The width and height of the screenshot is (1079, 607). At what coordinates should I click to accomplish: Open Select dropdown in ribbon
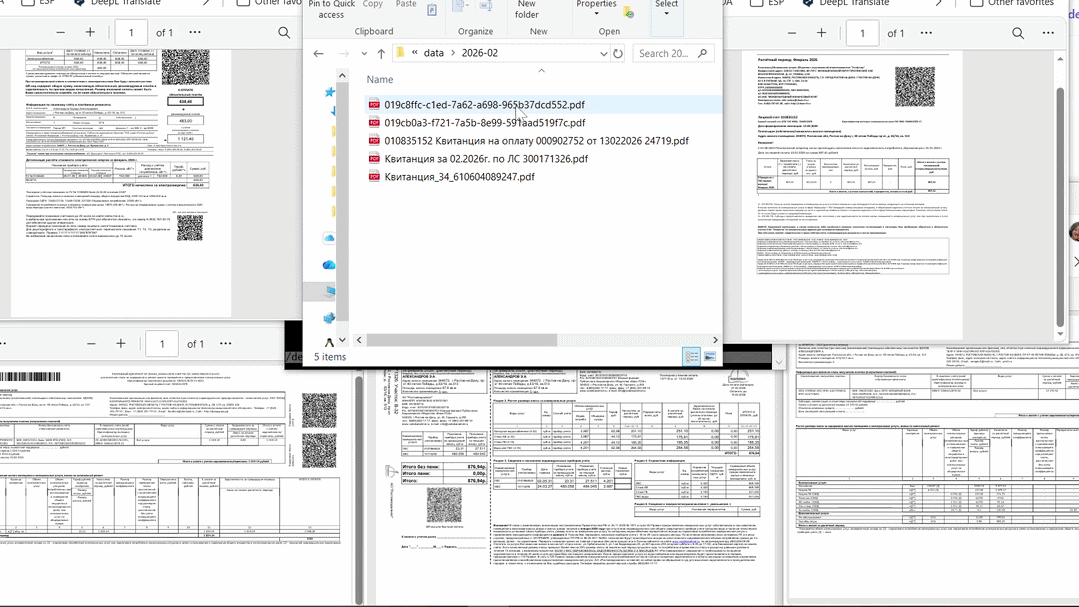(x=666, y=8)
